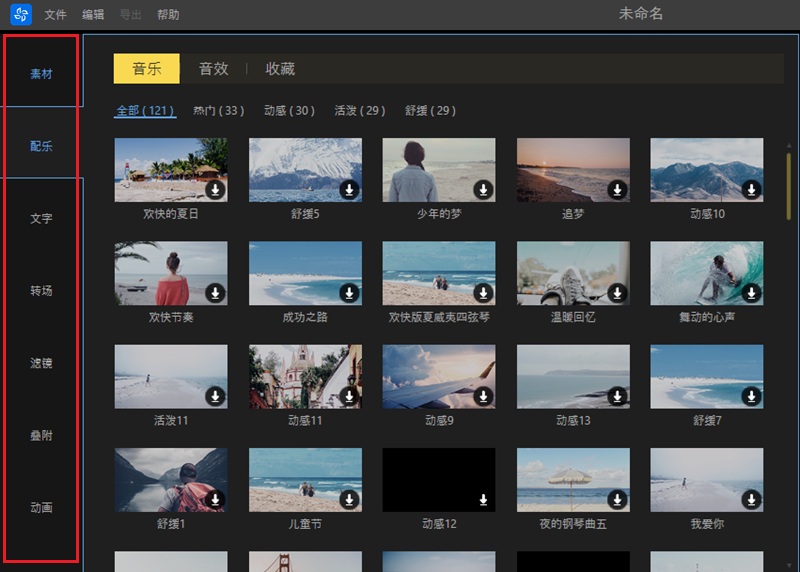Click the scrollbar down arrow

tap(789, 565)
